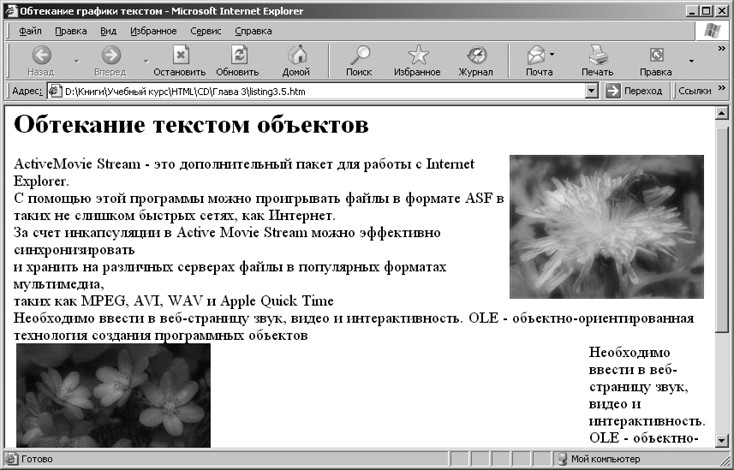The image size is (734, 470).
Task: Expand the Back button history dropdown arrow
Action: [76, 61]
